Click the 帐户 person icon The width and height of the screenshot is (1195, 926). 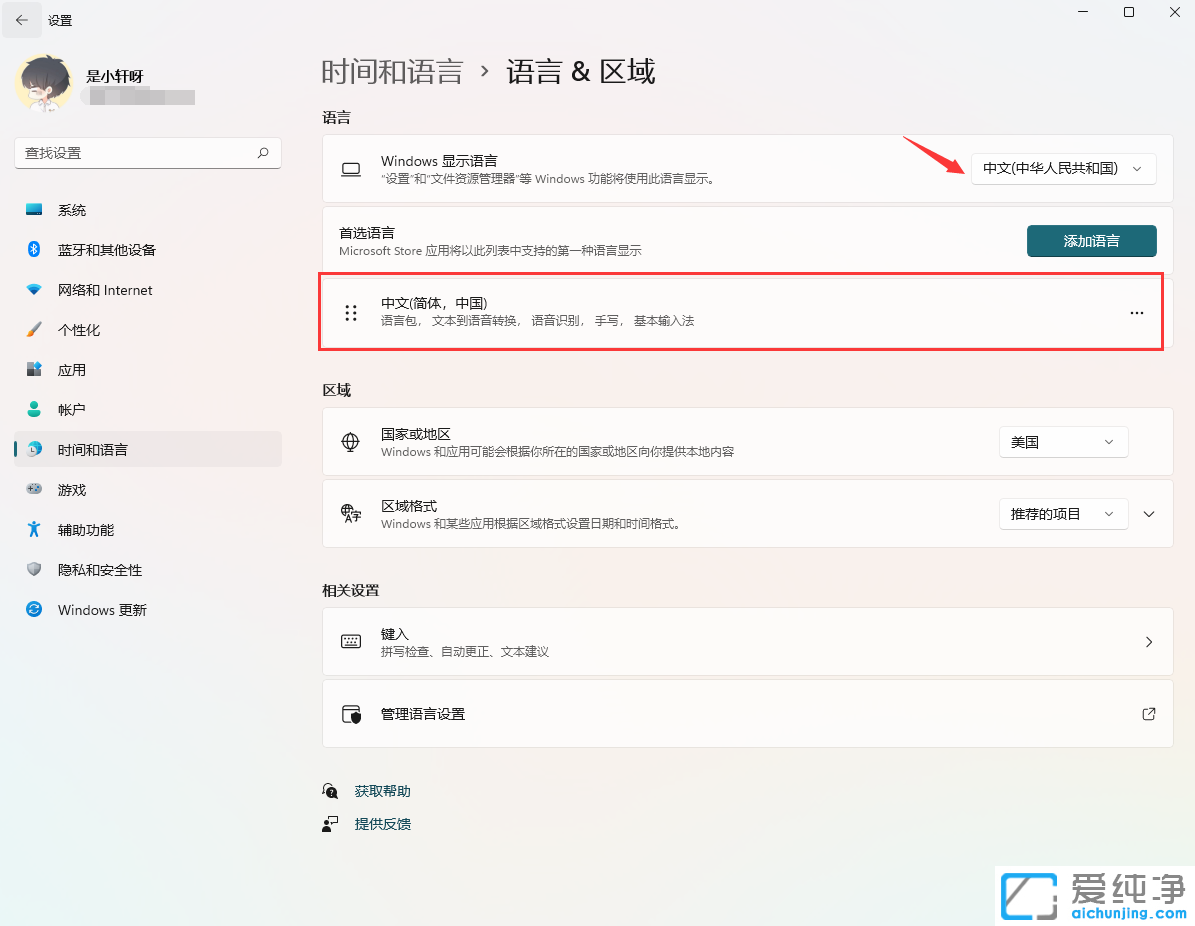click(34, 409)
